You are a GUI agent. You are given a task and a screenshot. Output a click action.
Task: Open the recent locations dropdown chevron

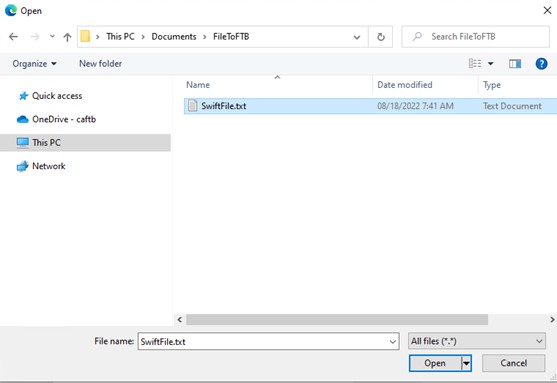pyautogui.click(x=52, y=36)
